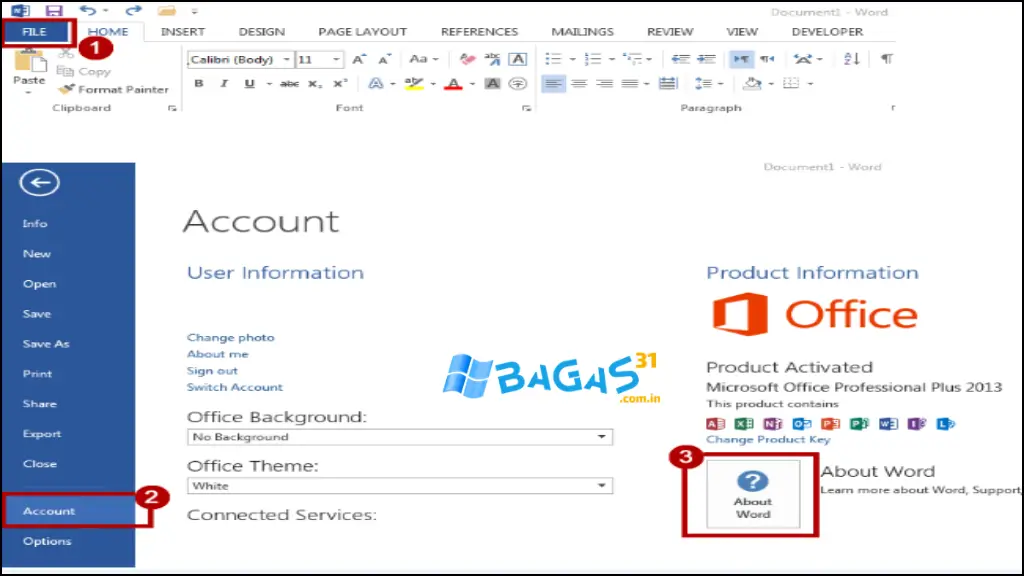Apply center paragraph alignment
Viewport: 1024px width, 576px height.
578,82
